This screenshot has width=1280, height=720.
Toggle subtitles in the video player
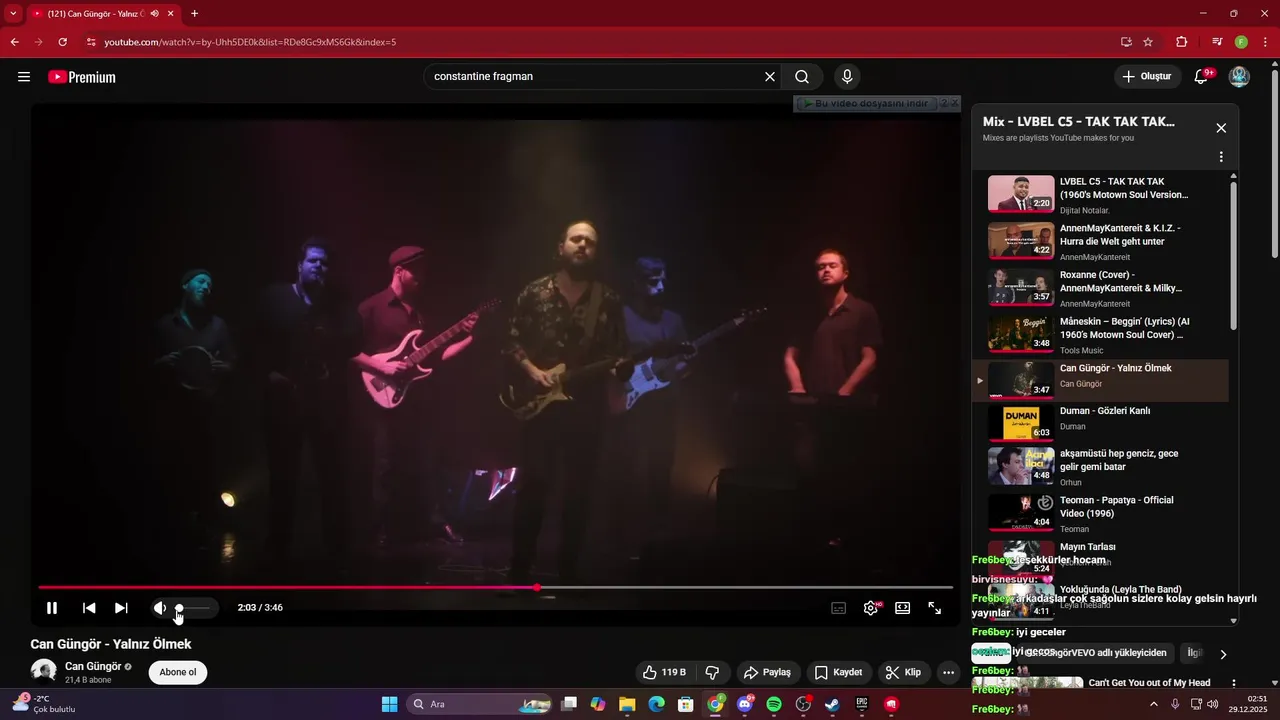click(x=839, y=608)
